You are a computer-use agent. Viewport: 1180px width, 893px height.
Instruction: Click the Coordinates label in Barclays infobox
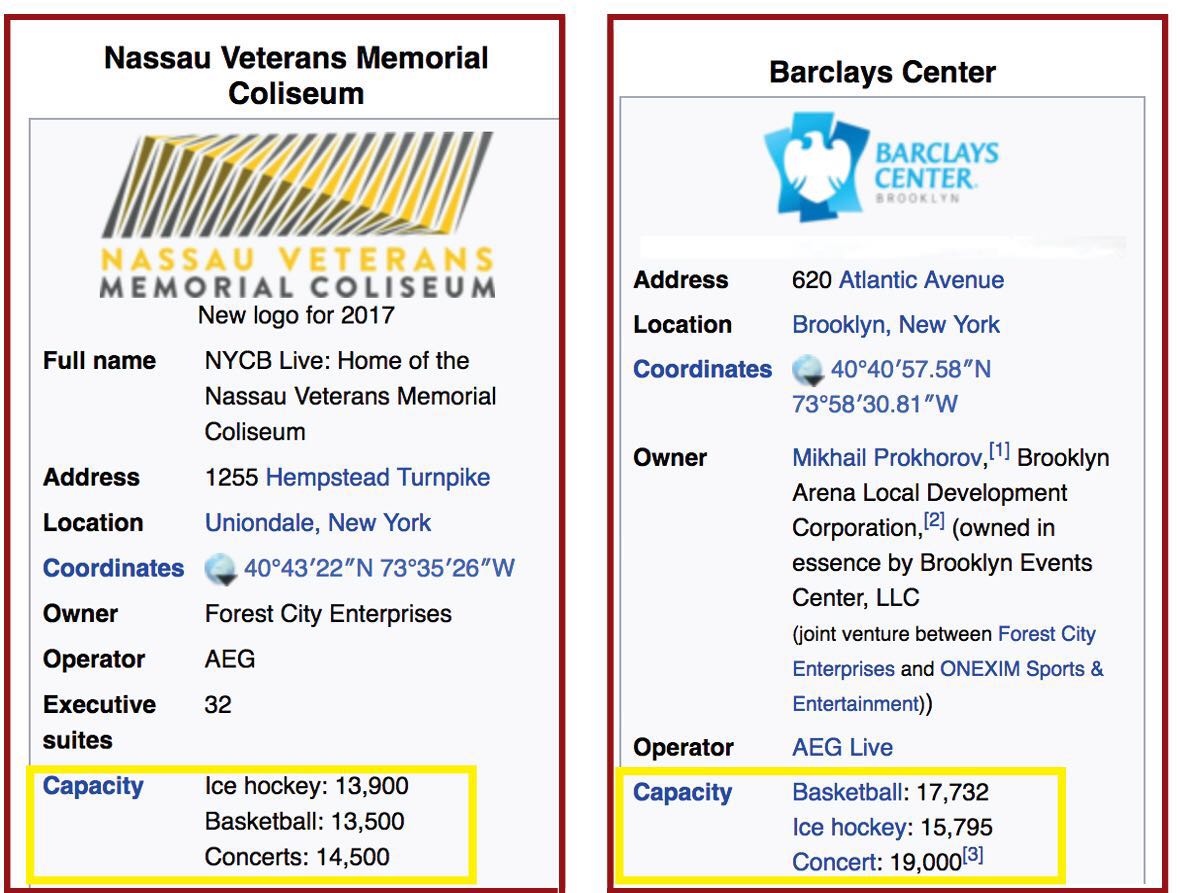tap(702, 369)
